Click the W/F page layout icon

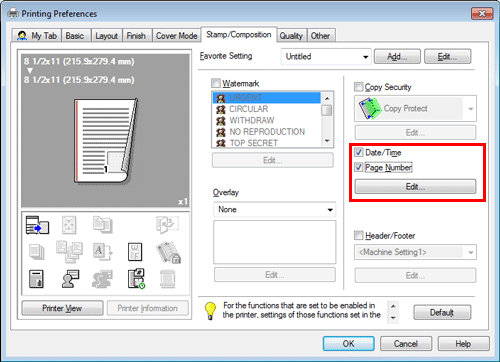coord(135,252)
